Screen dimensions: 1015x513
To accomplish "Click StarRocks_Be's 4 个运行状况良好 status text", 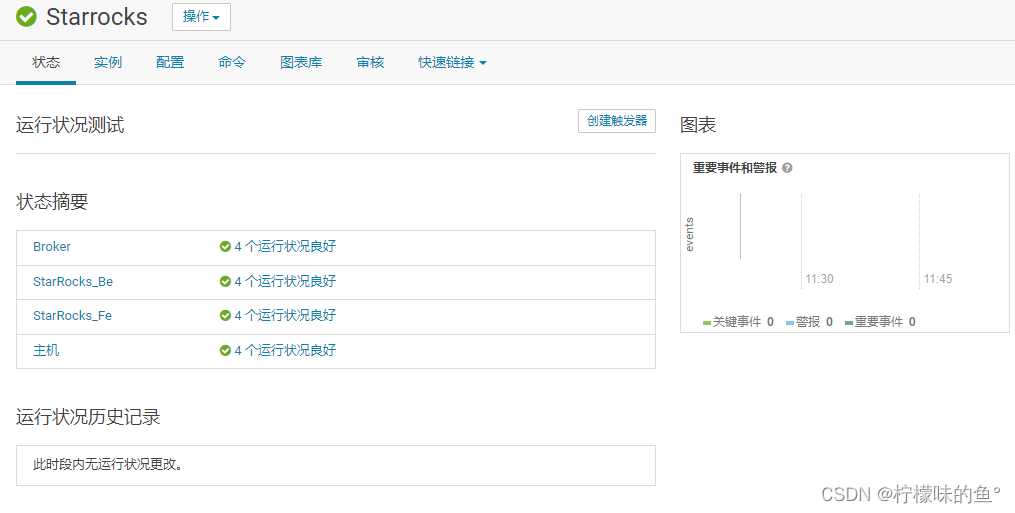I will pos(285,282).
